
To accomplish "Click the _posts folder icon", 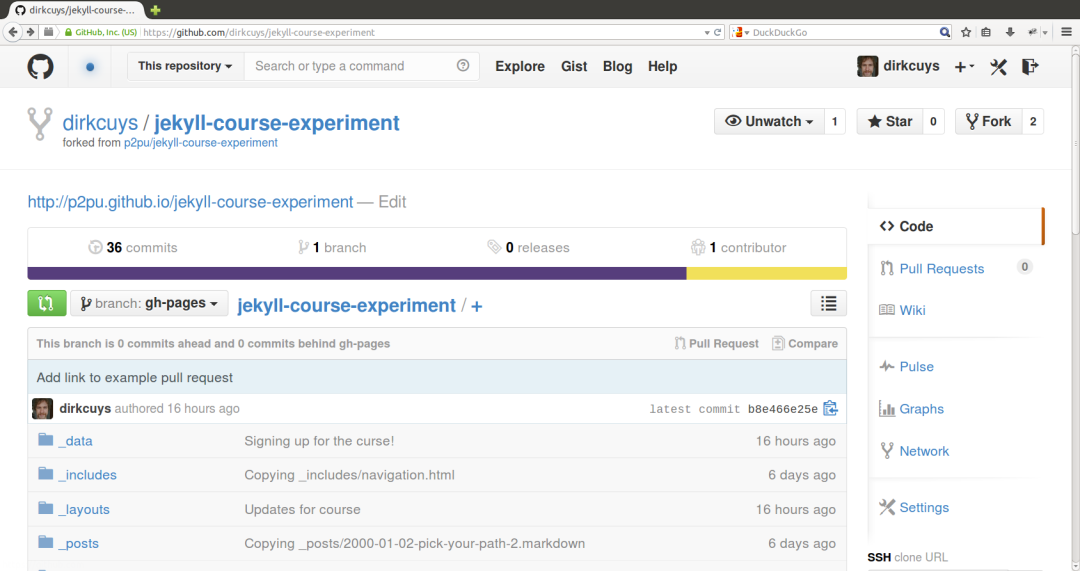I will (45, 541).
